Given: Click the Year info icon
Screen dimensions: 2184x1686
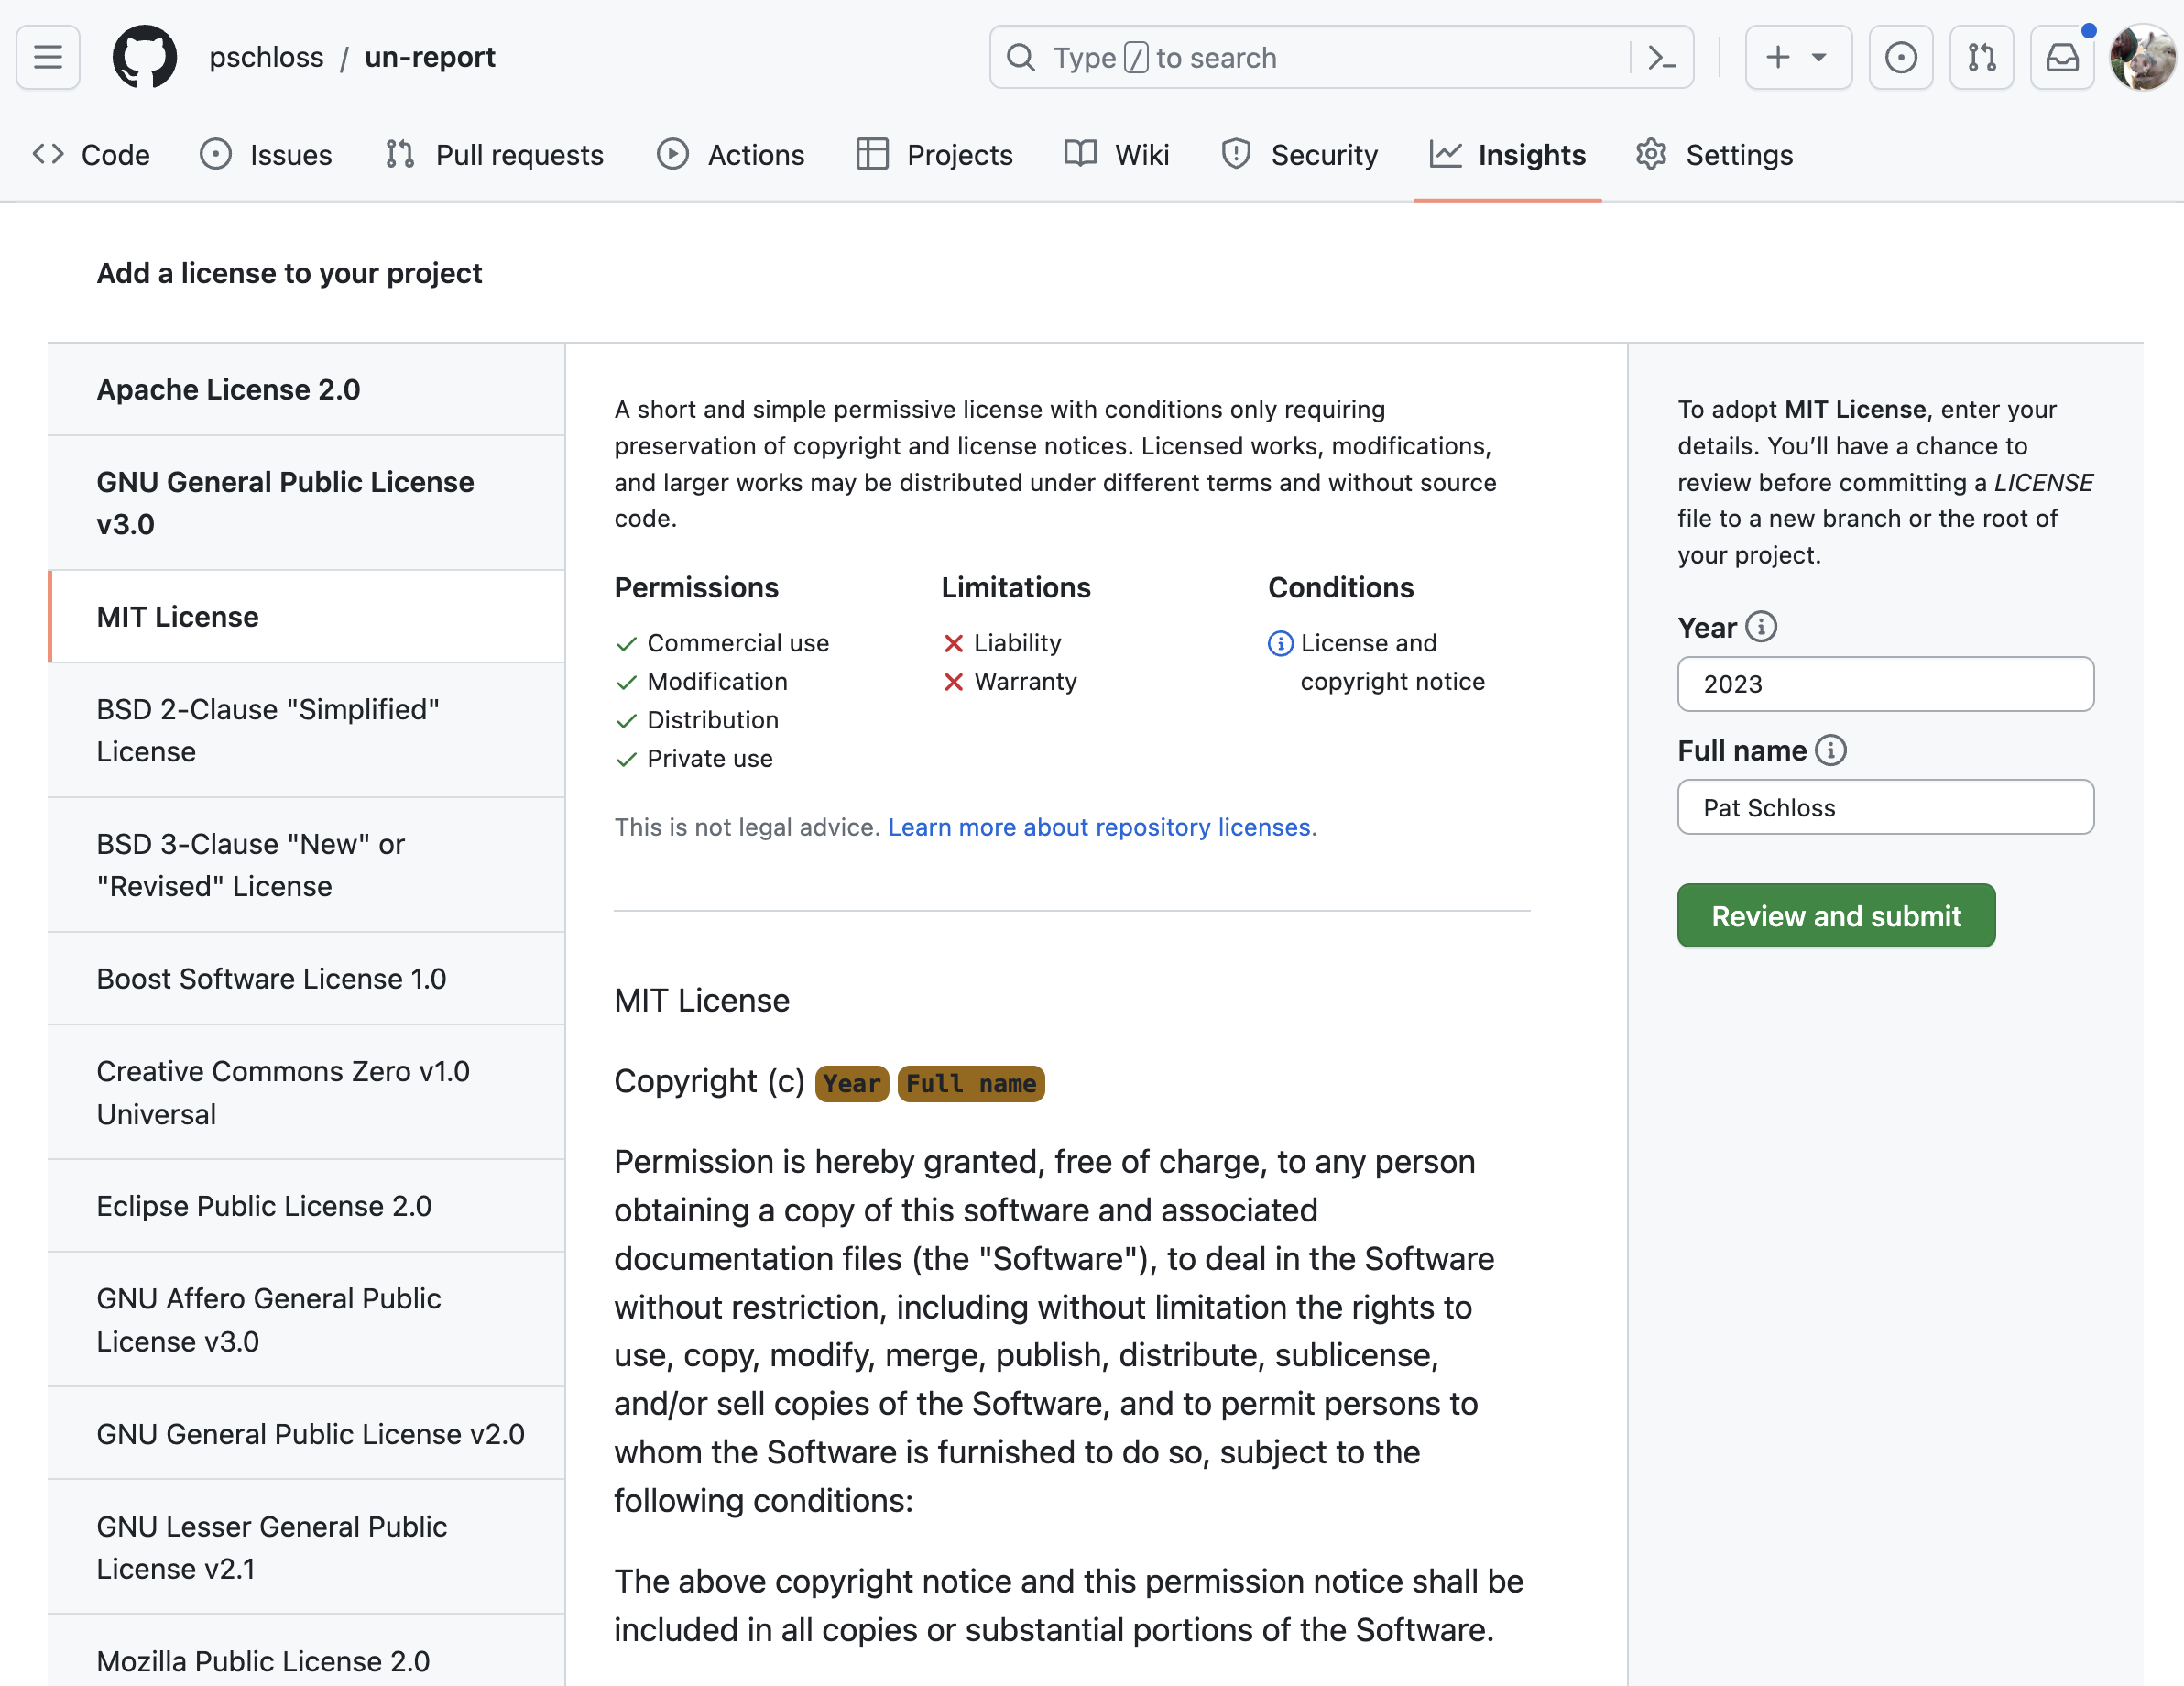Looking at the screenshot, I should tap(1761, 627).
